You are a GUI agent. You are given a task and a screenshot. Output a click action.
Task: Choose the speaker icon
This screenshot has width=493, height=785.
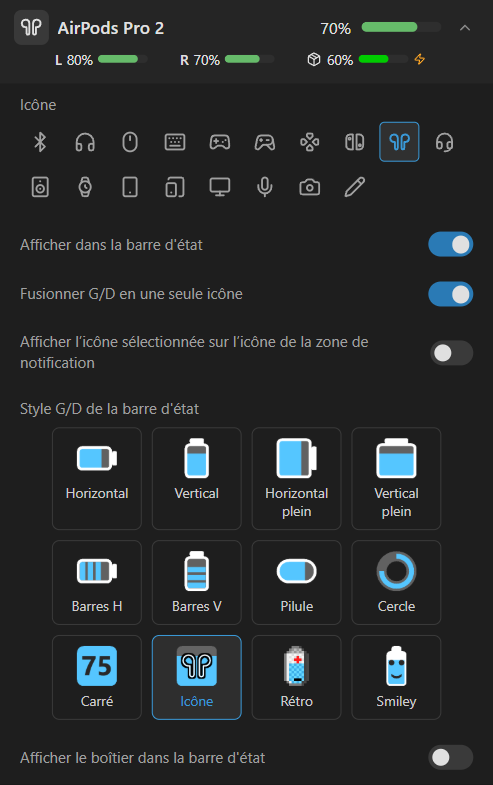tap(40, 187)
